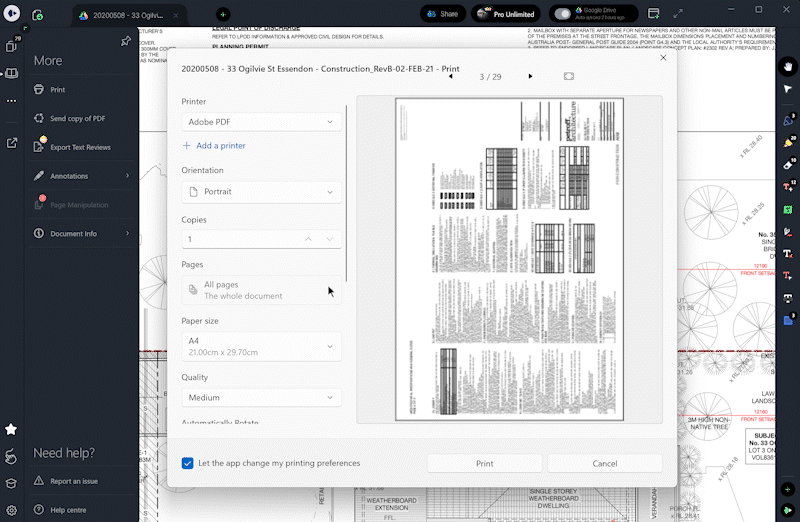Toggle the Google Drive auto-sync switch

(563, 14)
